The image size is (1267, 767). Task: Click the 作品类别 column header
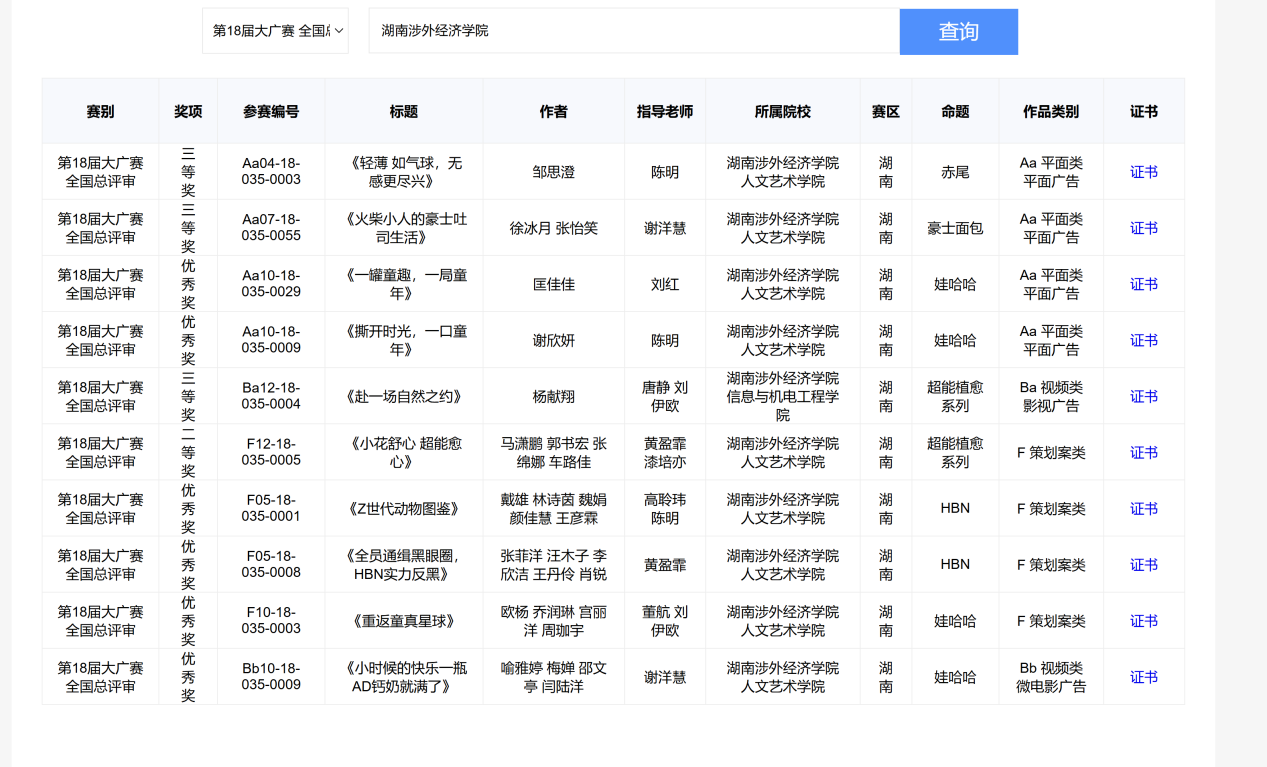pyautogui.click(x=1051, y=111)
